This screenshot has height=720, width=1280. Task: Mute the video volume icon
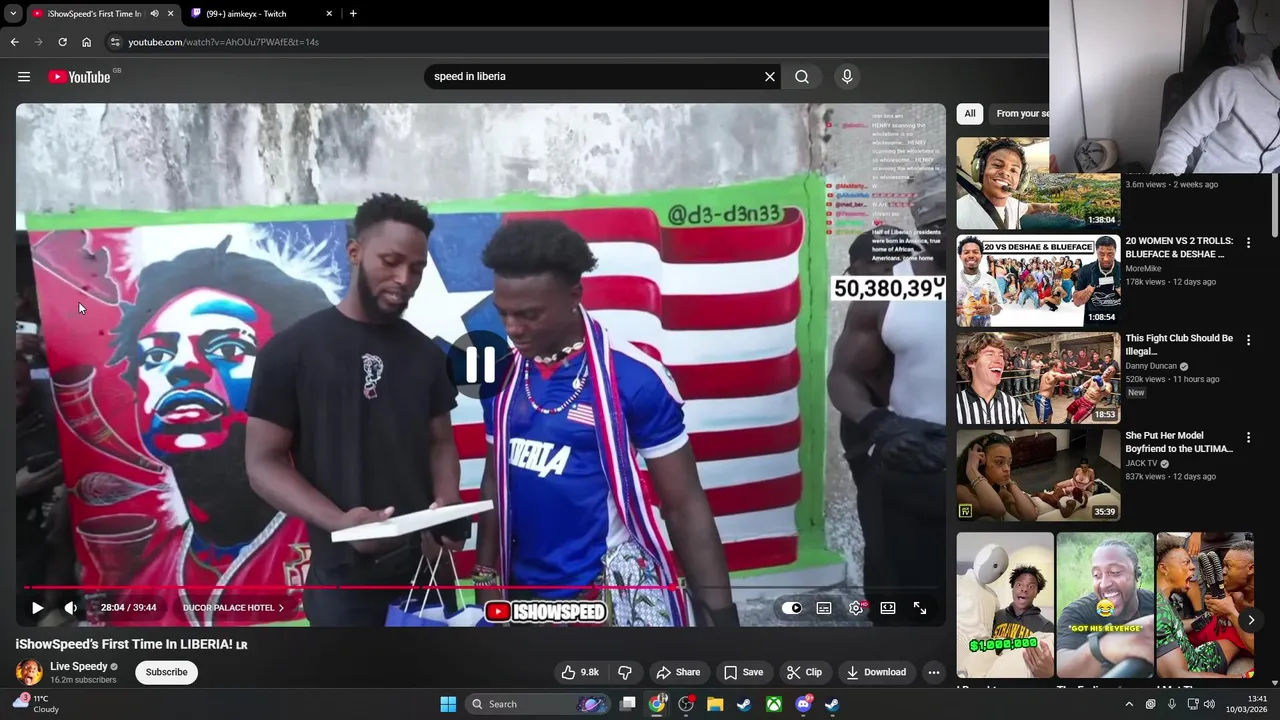click(70, 608)
